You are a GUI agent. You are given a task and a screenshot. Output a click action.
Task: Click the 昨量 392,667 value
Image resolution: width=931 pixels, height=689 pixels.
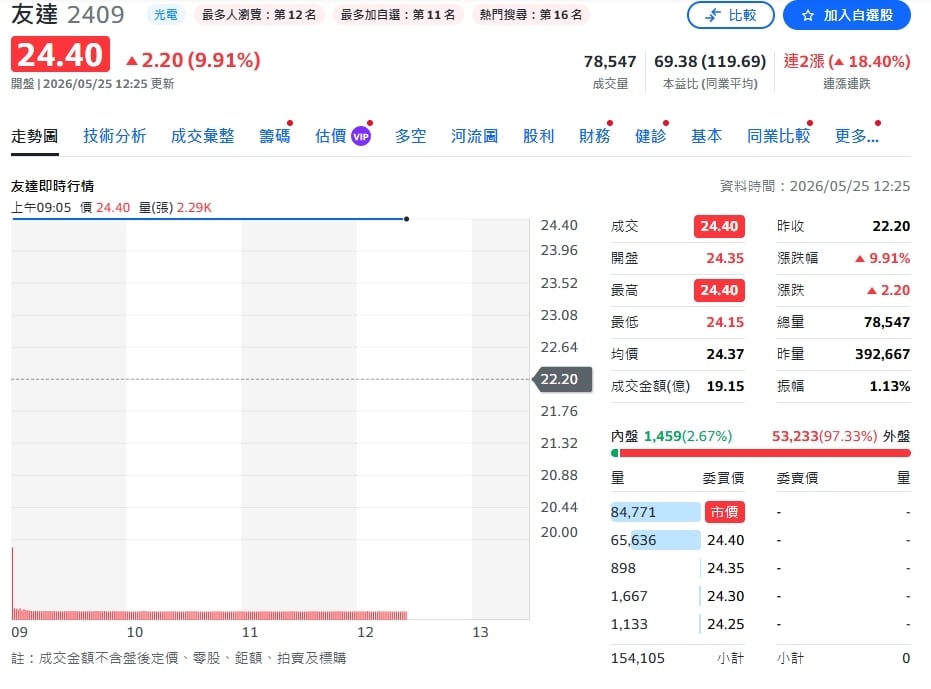point(882,355)
